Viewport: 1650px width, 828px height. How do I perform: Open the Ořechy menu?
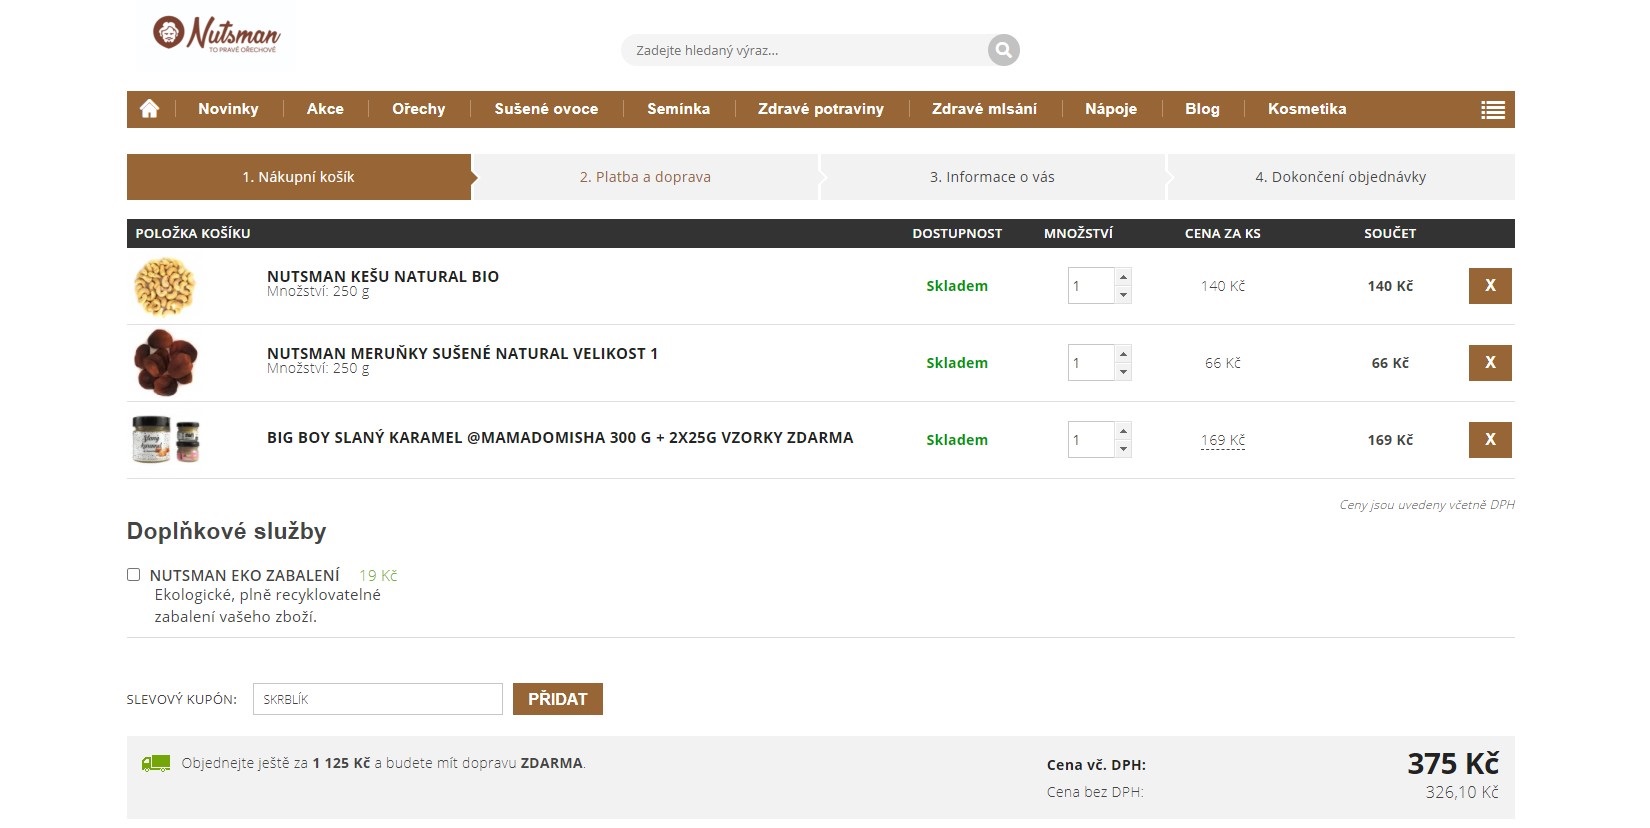pos(419,109)
